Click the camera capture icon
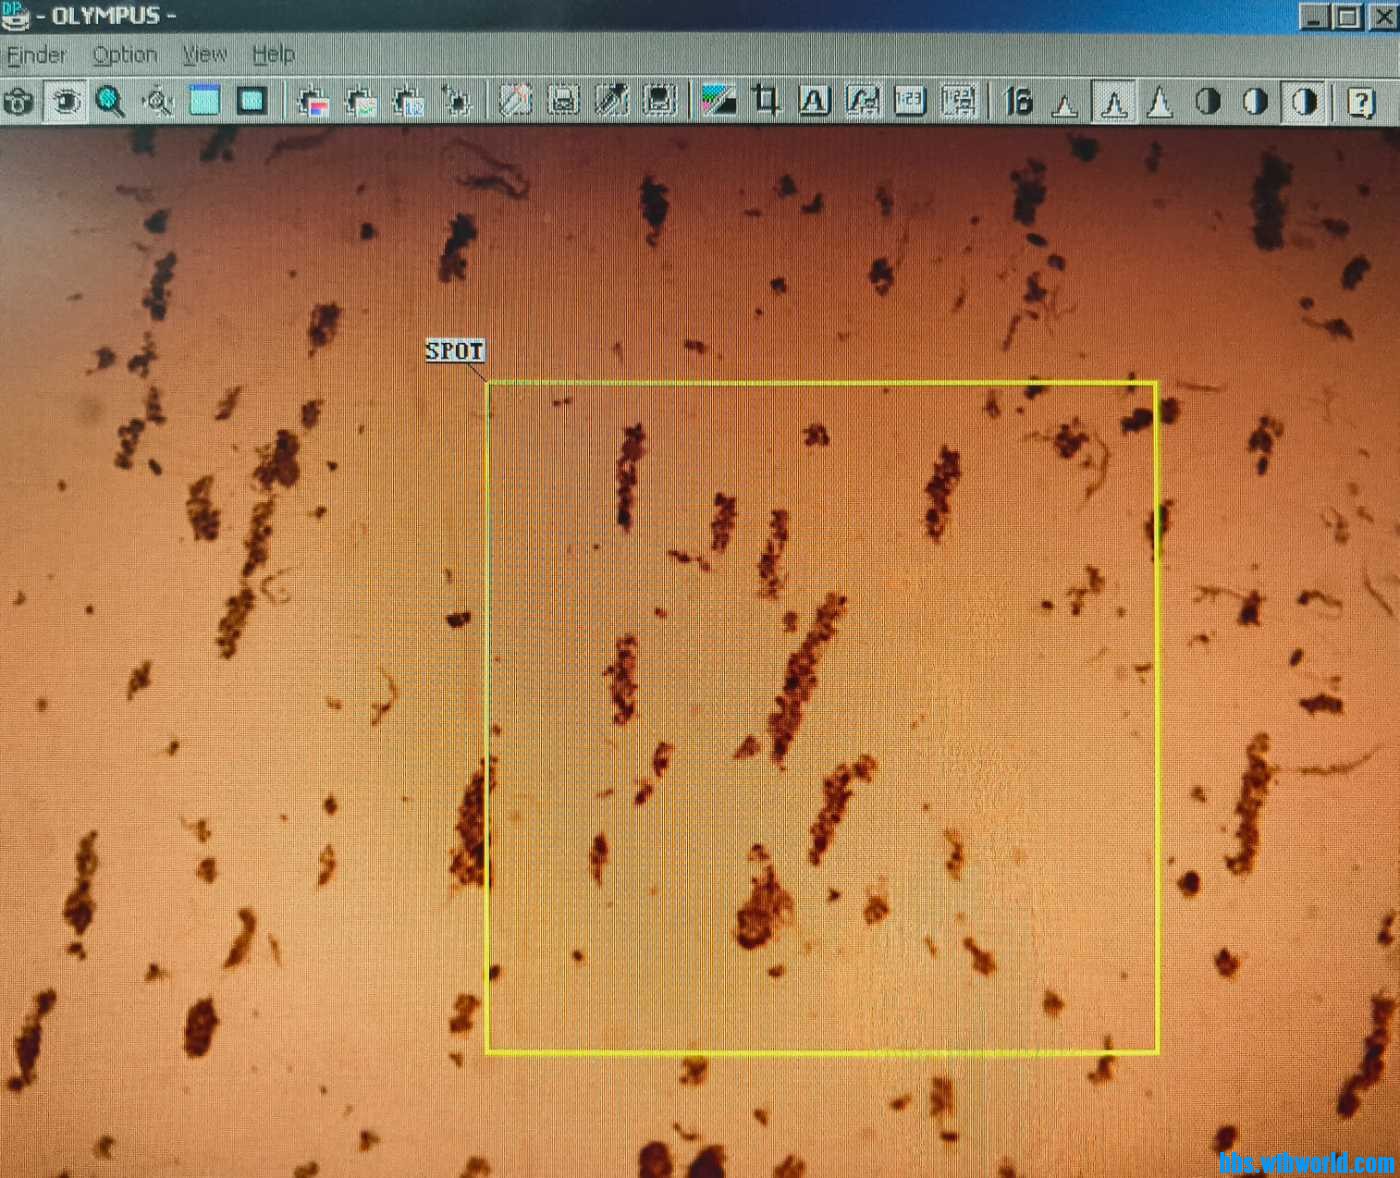The image size is (1400, 1178). [19, 102]
